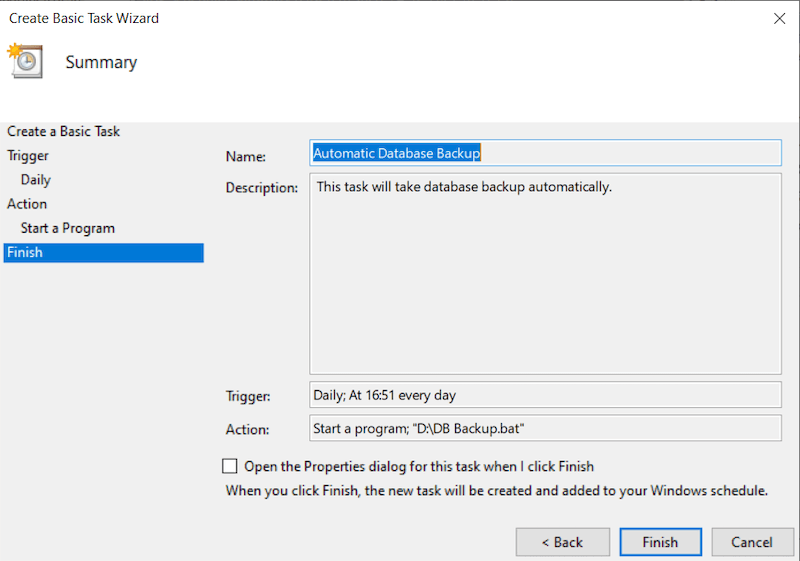
Task: Go to the Create a Basic Task step
Action: point(64,131)
